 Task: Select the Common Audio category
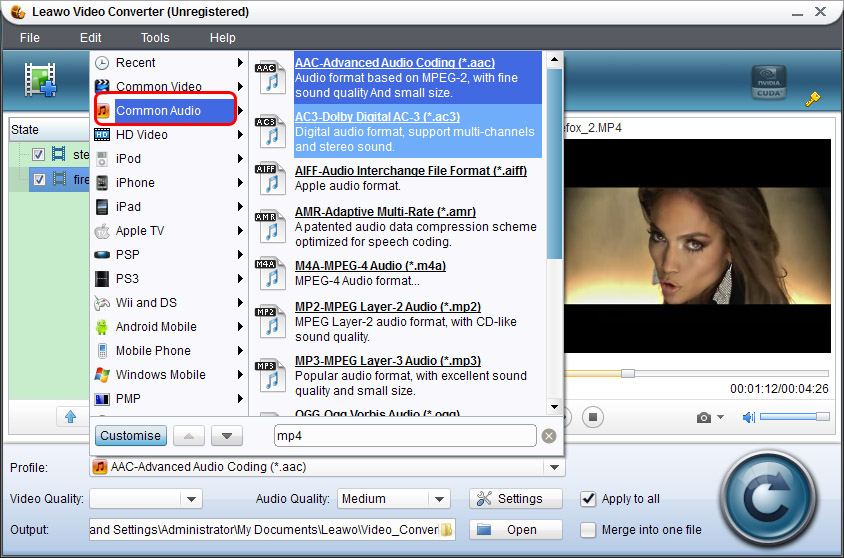coord(166,110)
